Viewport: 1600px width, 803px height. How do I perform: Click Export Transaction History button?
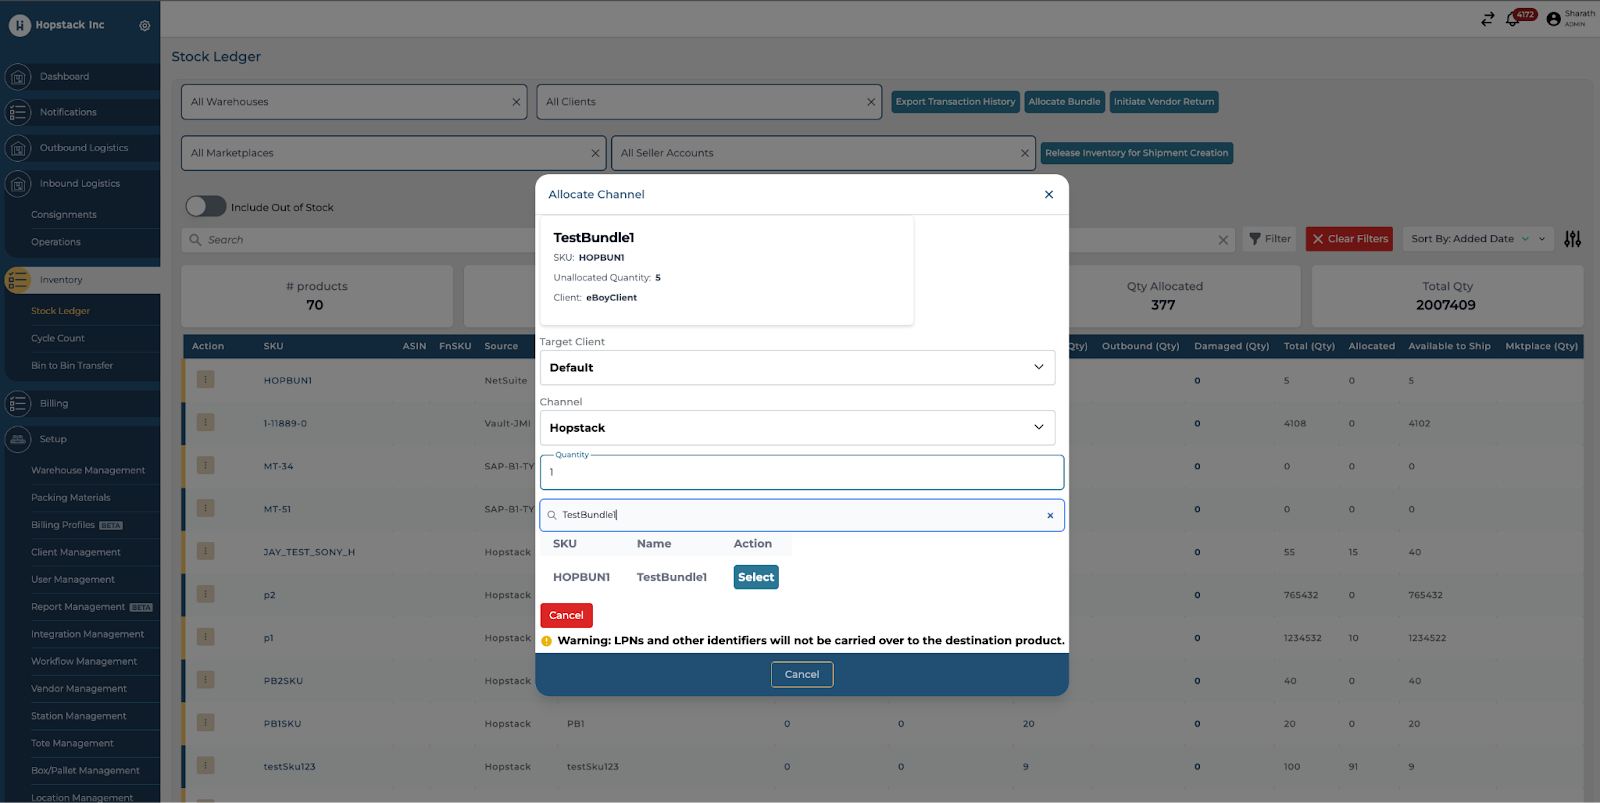pyautogui.click(x=955, y=102)
